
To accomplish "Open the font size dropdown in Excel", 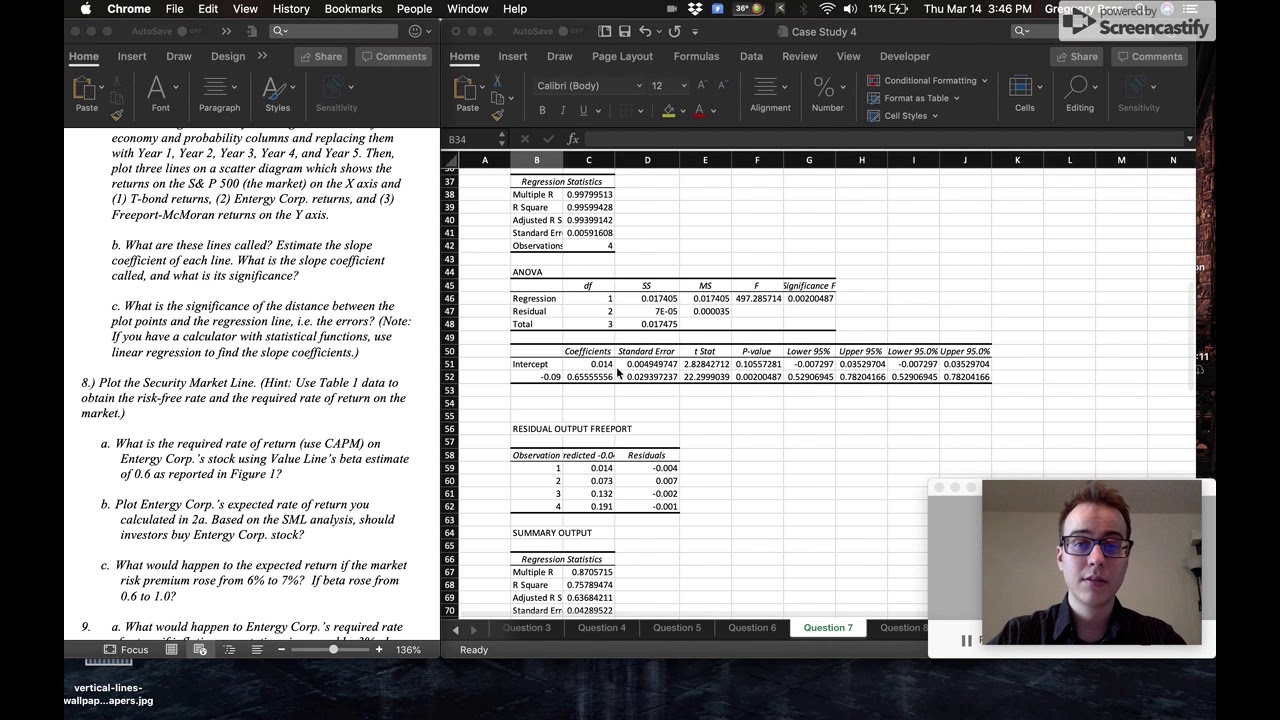I will click(x=683, y=86).
